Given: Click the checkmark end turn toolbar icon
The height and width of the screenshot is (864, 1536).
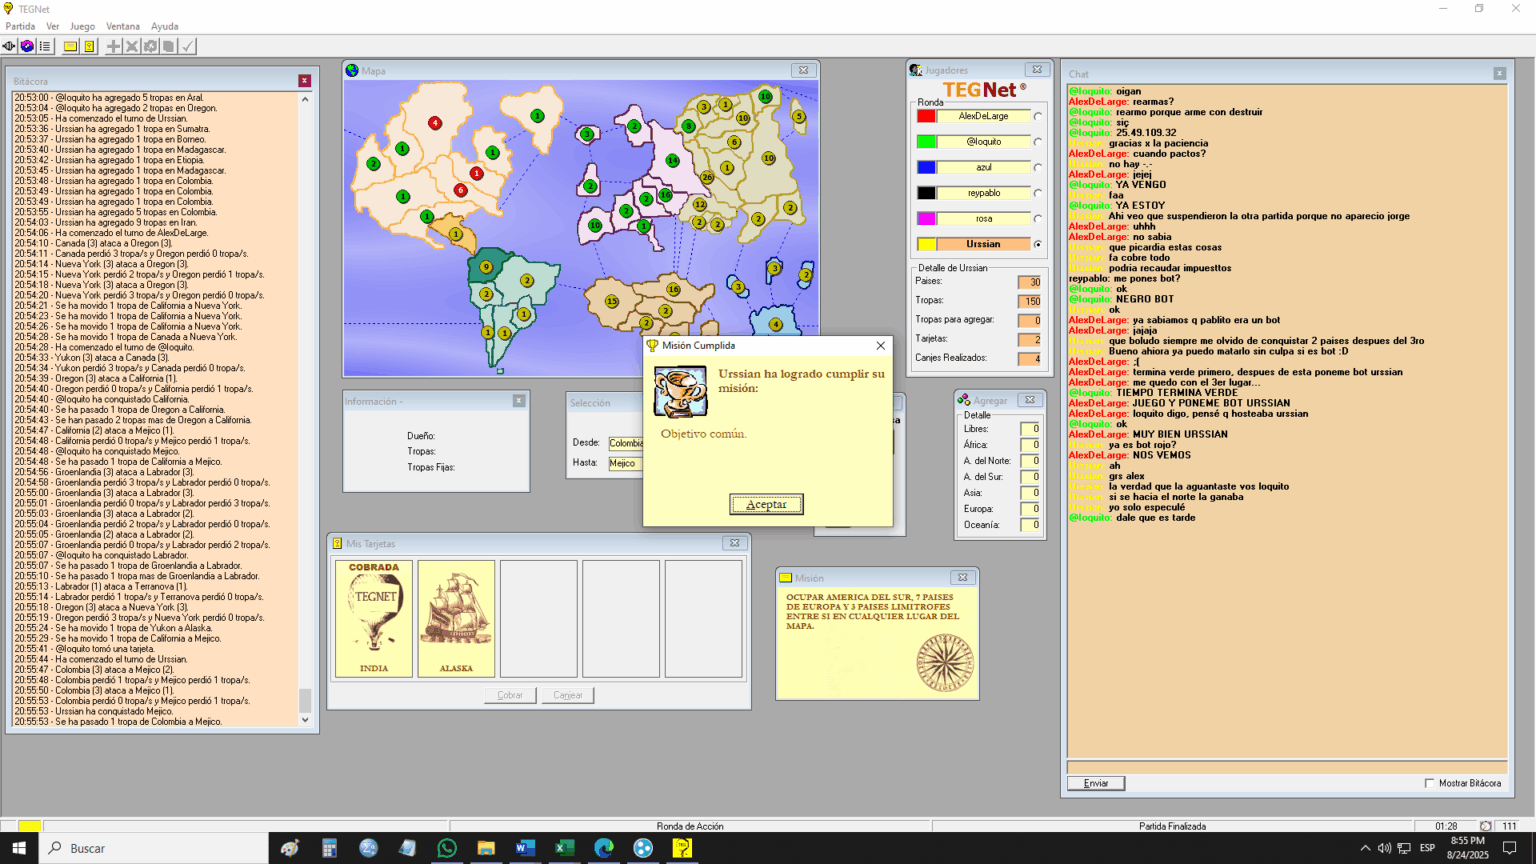Looking at the screenshot, I should coord(188,46).
